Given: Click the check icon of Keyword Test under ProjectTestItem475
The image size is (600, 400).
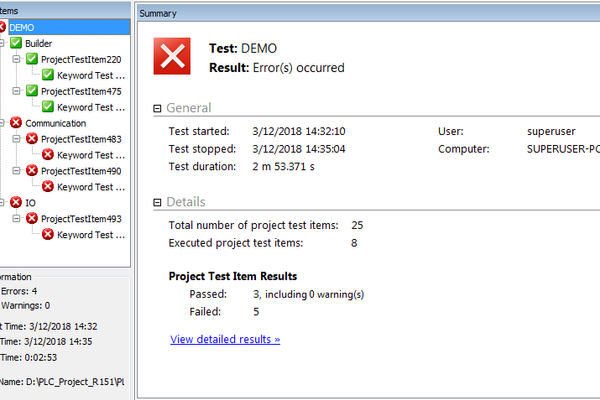Looking at the screenshot, I should pyautogui.click(x=48, y=106).
